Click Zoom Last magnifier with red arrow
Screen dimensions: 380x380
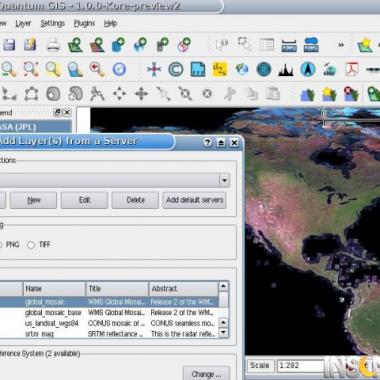point(97,69)
